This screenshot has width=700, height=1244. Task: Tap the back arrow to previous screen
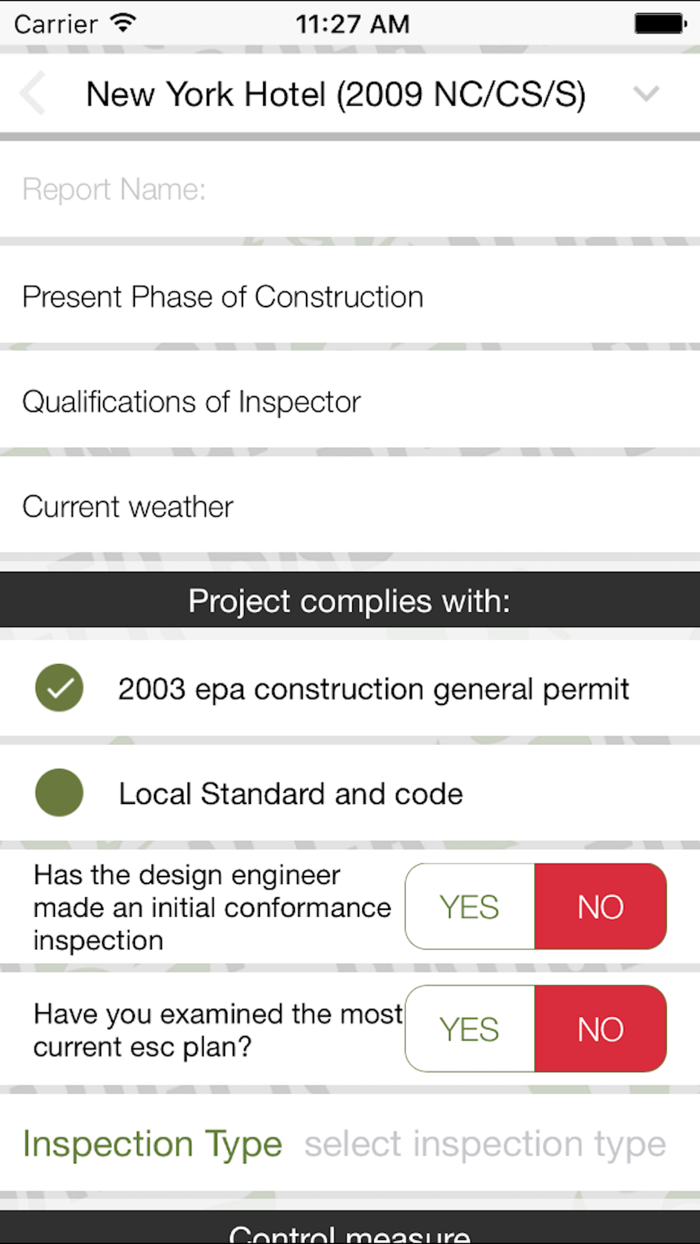click(33, 93)
